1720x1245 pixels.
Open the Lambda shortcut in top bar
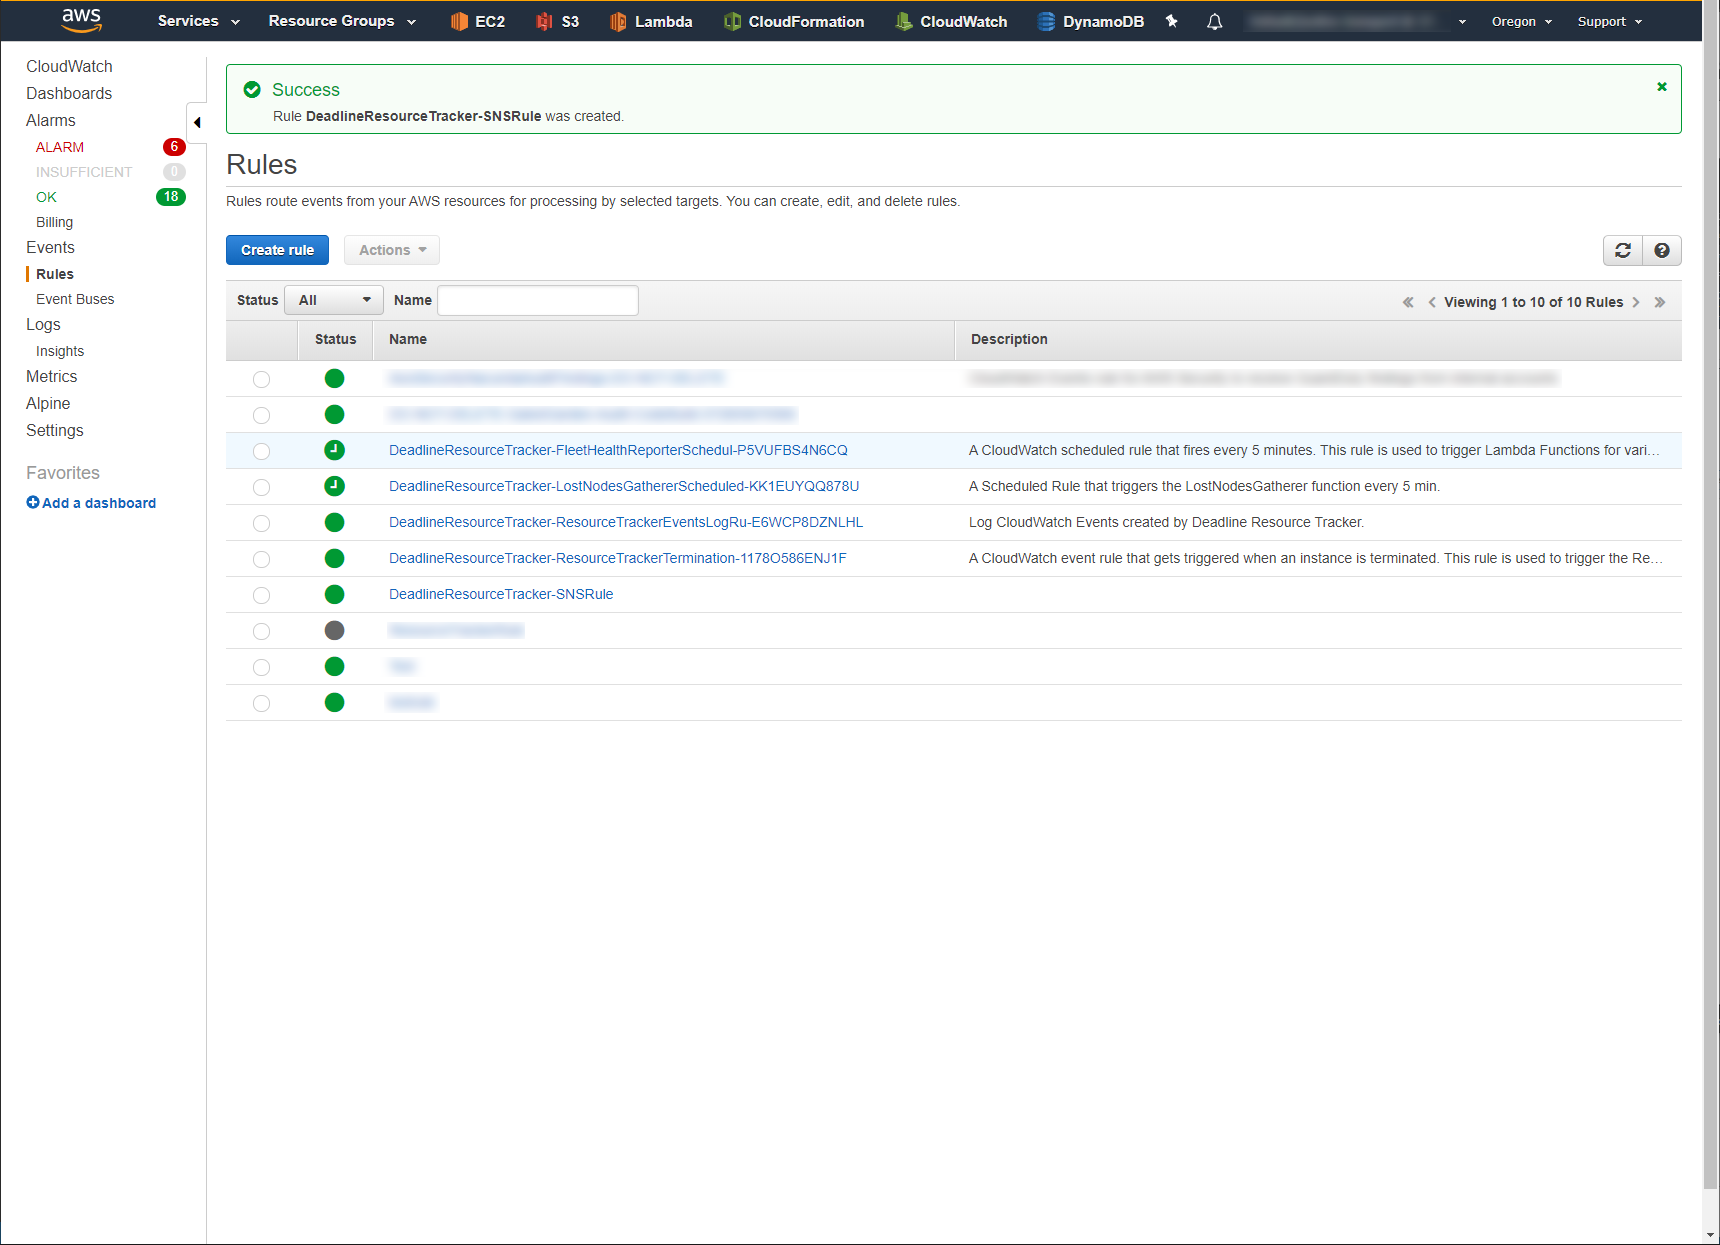click(x=651, y=21)
